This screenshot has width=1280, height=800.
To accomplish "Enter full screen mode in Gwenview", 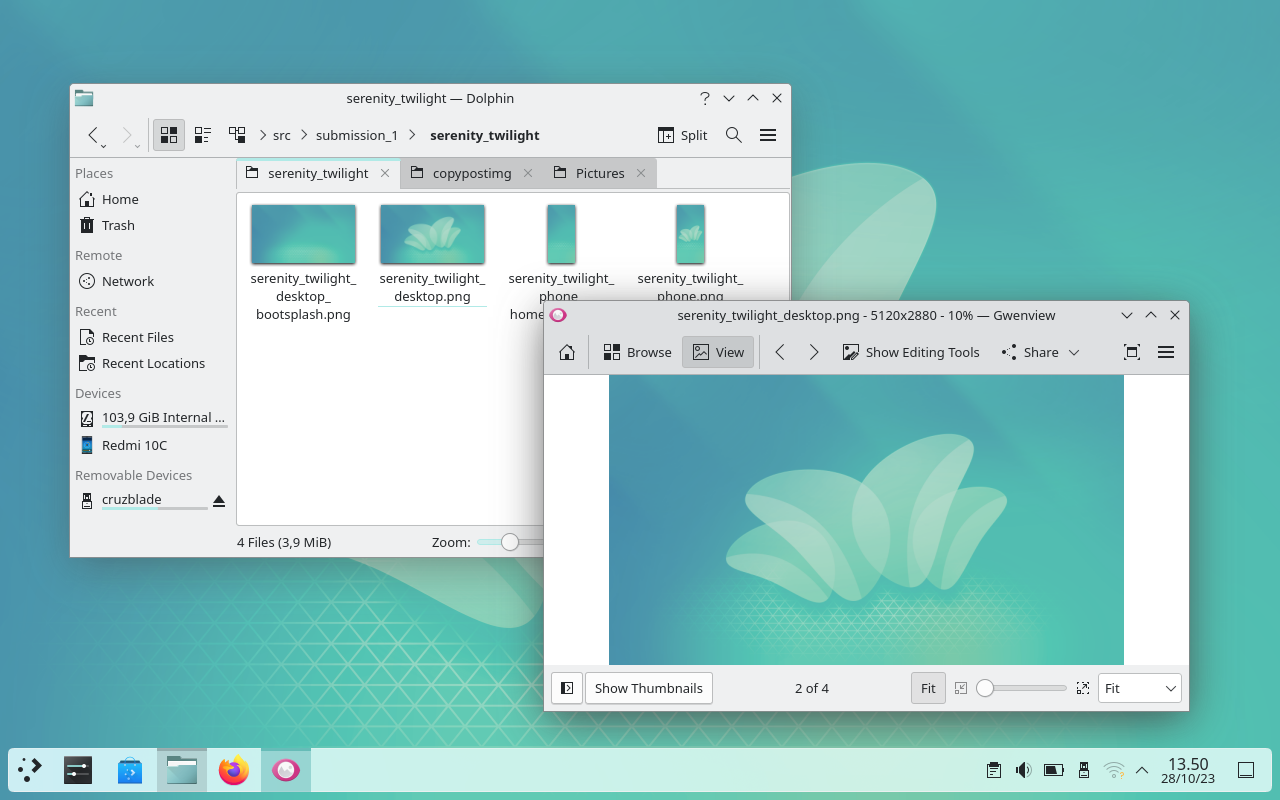I will click(1131, 352).
